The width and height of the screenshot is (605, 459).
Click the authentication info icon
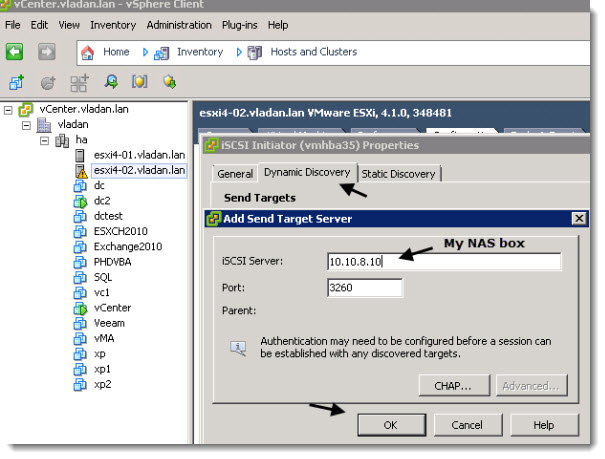(x=238, y=348)
